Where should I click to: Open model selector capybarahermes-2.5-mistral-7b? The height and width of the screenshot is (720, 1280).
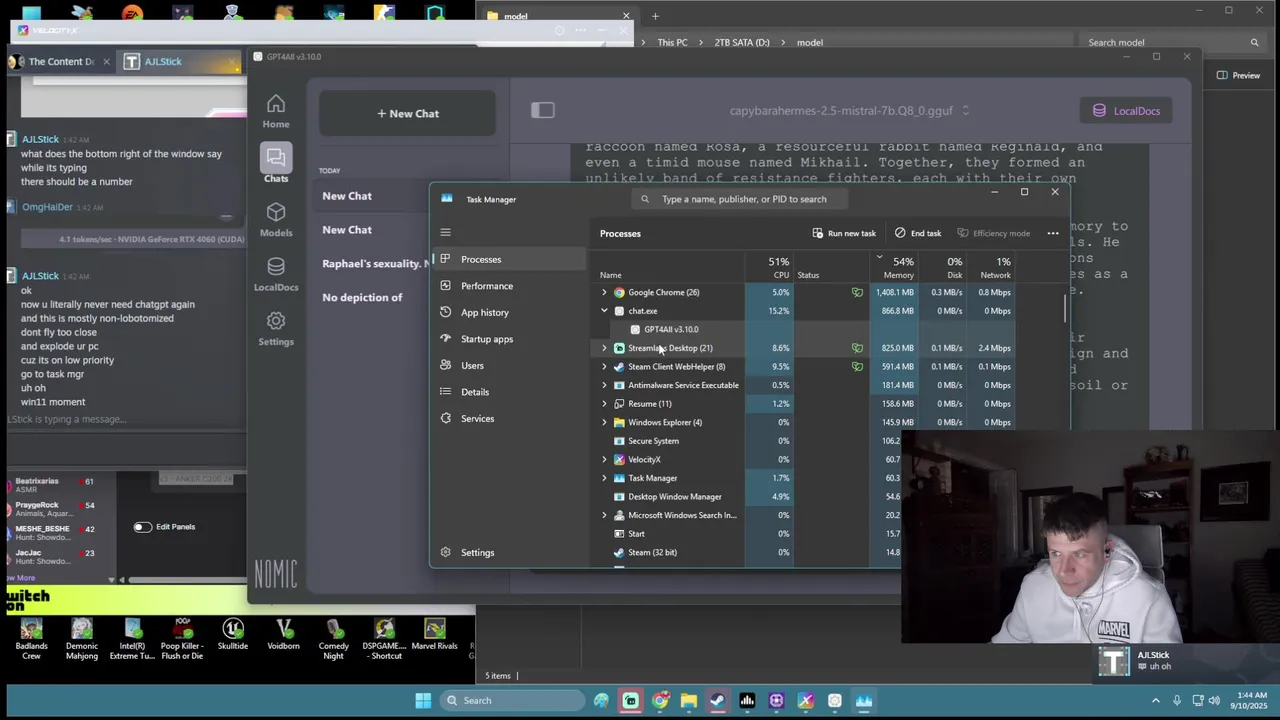pyautogui.click(x=849, y=111)
